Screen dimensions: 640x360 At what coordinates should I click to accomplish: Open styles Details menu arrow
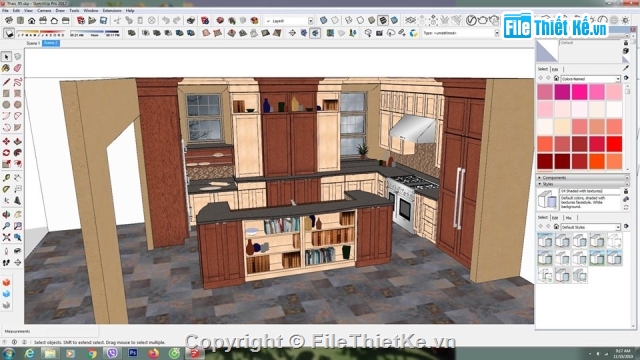[x=626, y=226]
